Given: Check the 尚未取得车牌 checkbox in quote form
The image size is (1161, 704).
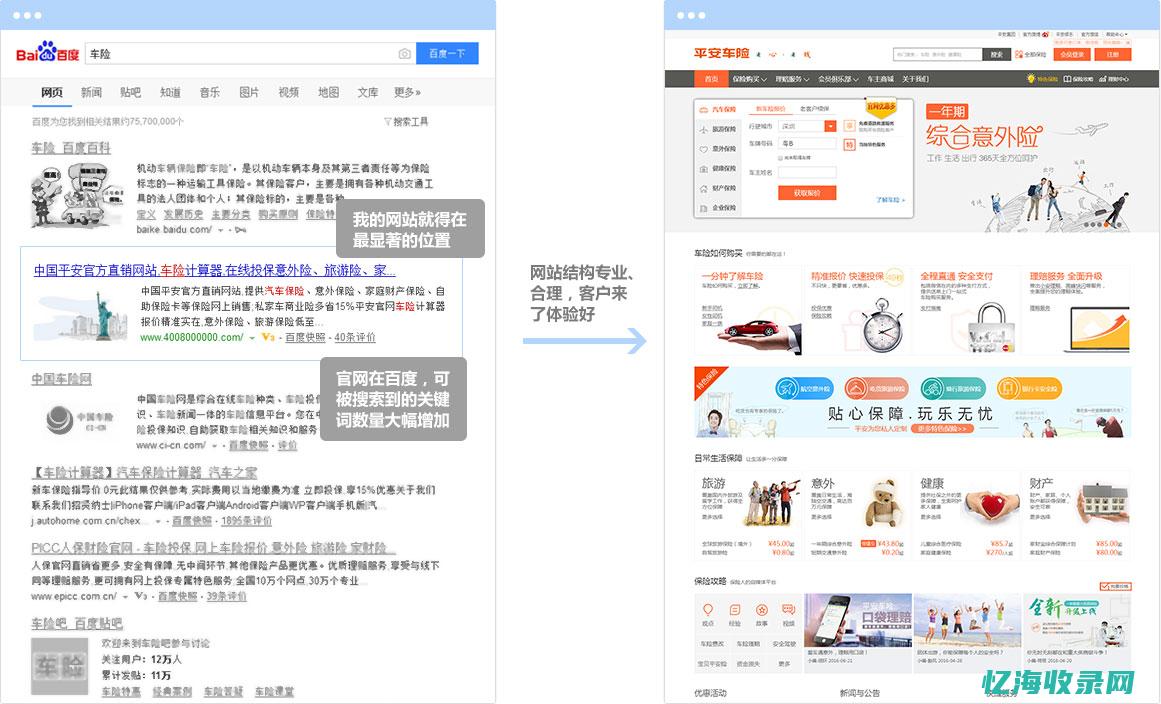Looking at the screenshot, I should point(780,158).
